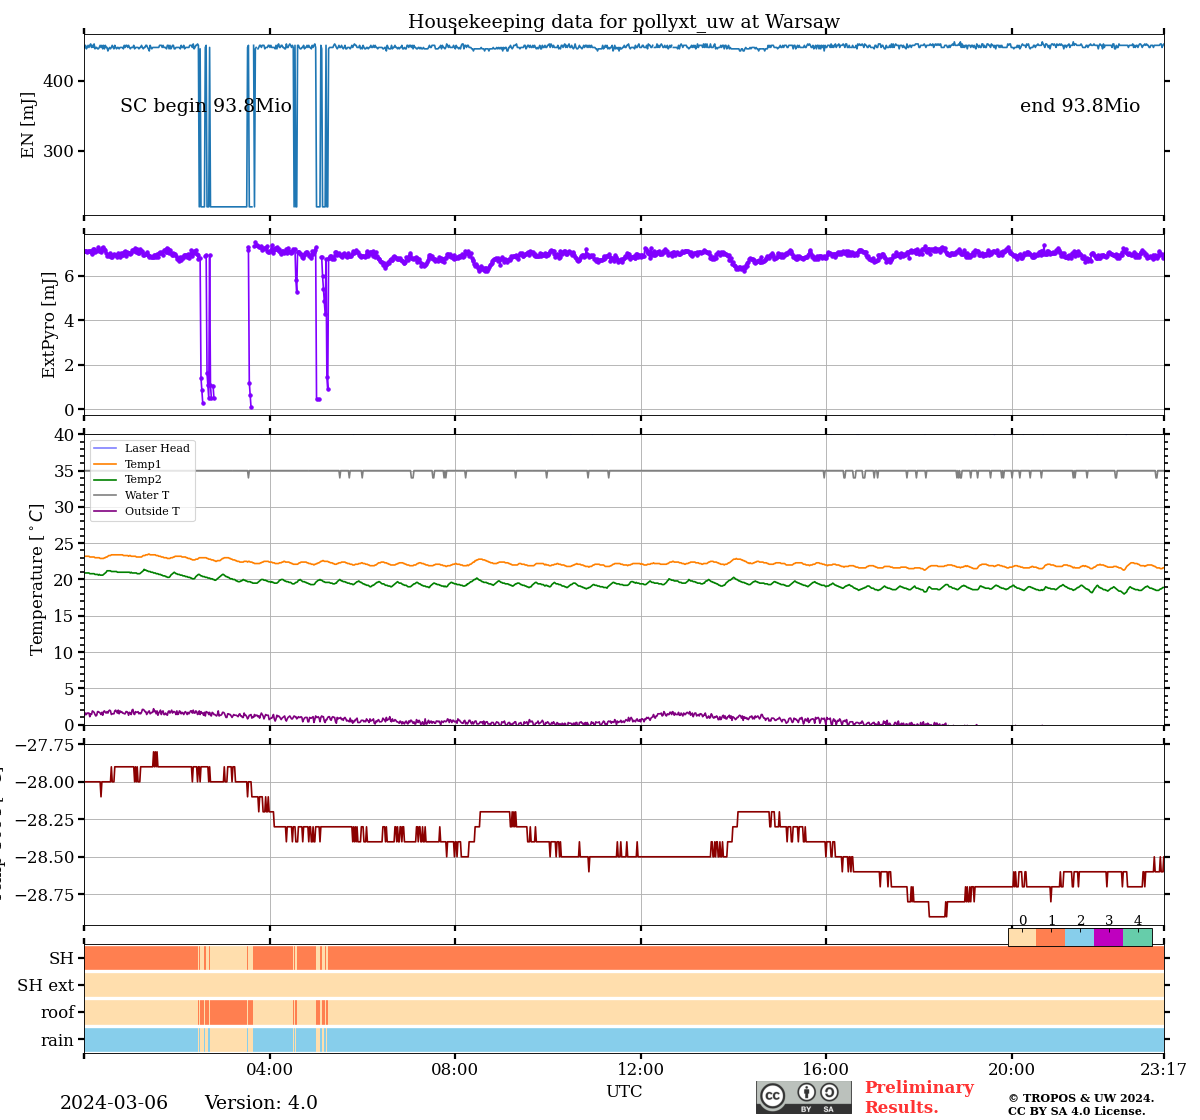Viewport: 1200px width, 1120px height.
Task: Click the '20:00' time axis tick label
Action: [x=1012, y=1070]
